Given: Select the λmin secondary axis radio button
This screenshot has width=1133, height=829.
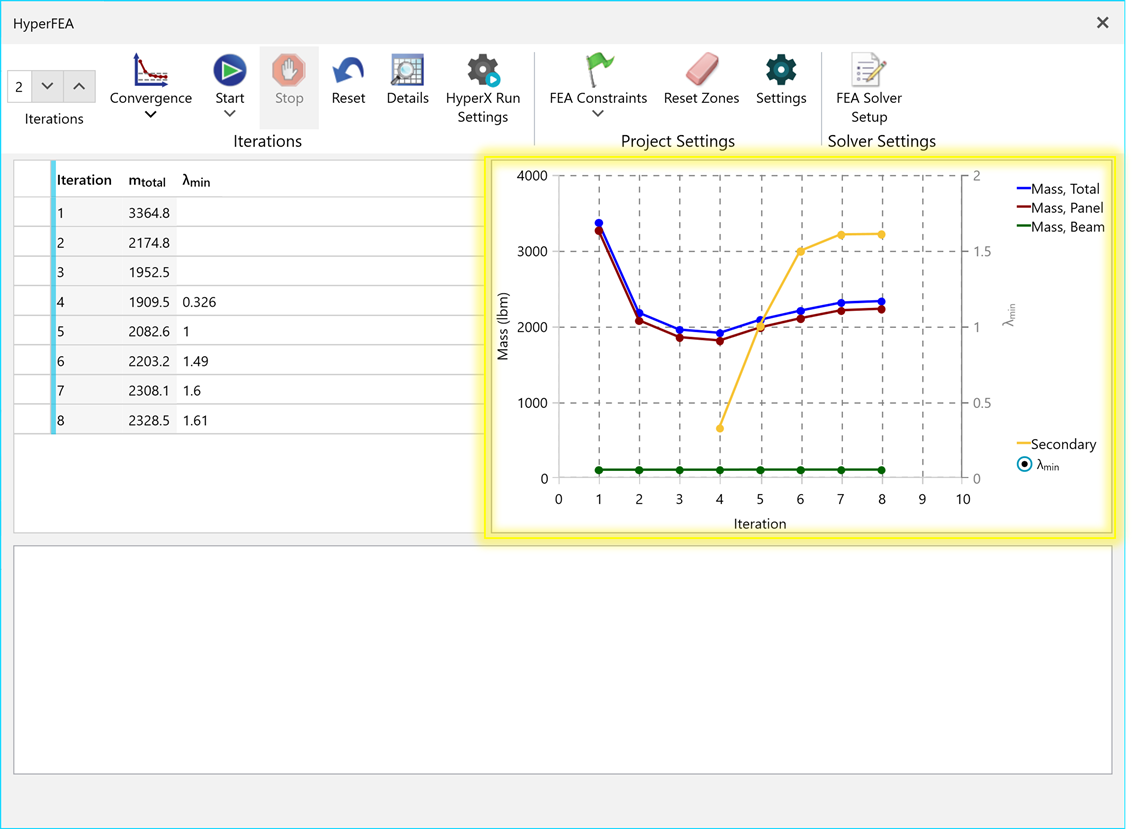Looking at the screenshot, I should pyautogui.click(x=1024, y=465).
